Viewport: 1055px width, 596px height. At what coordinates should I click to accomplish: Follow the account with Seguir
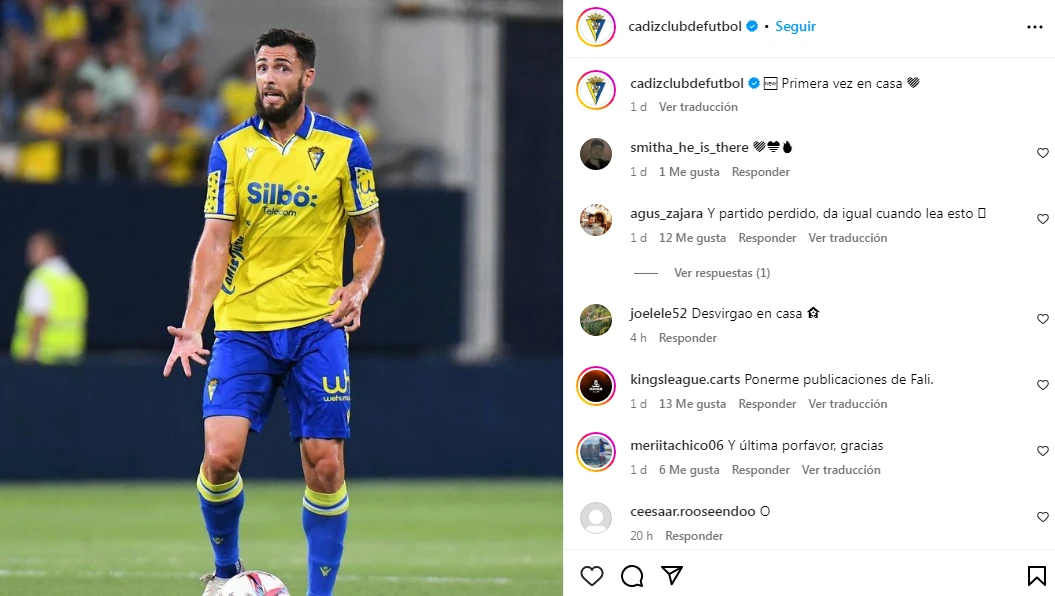(795, 26)
